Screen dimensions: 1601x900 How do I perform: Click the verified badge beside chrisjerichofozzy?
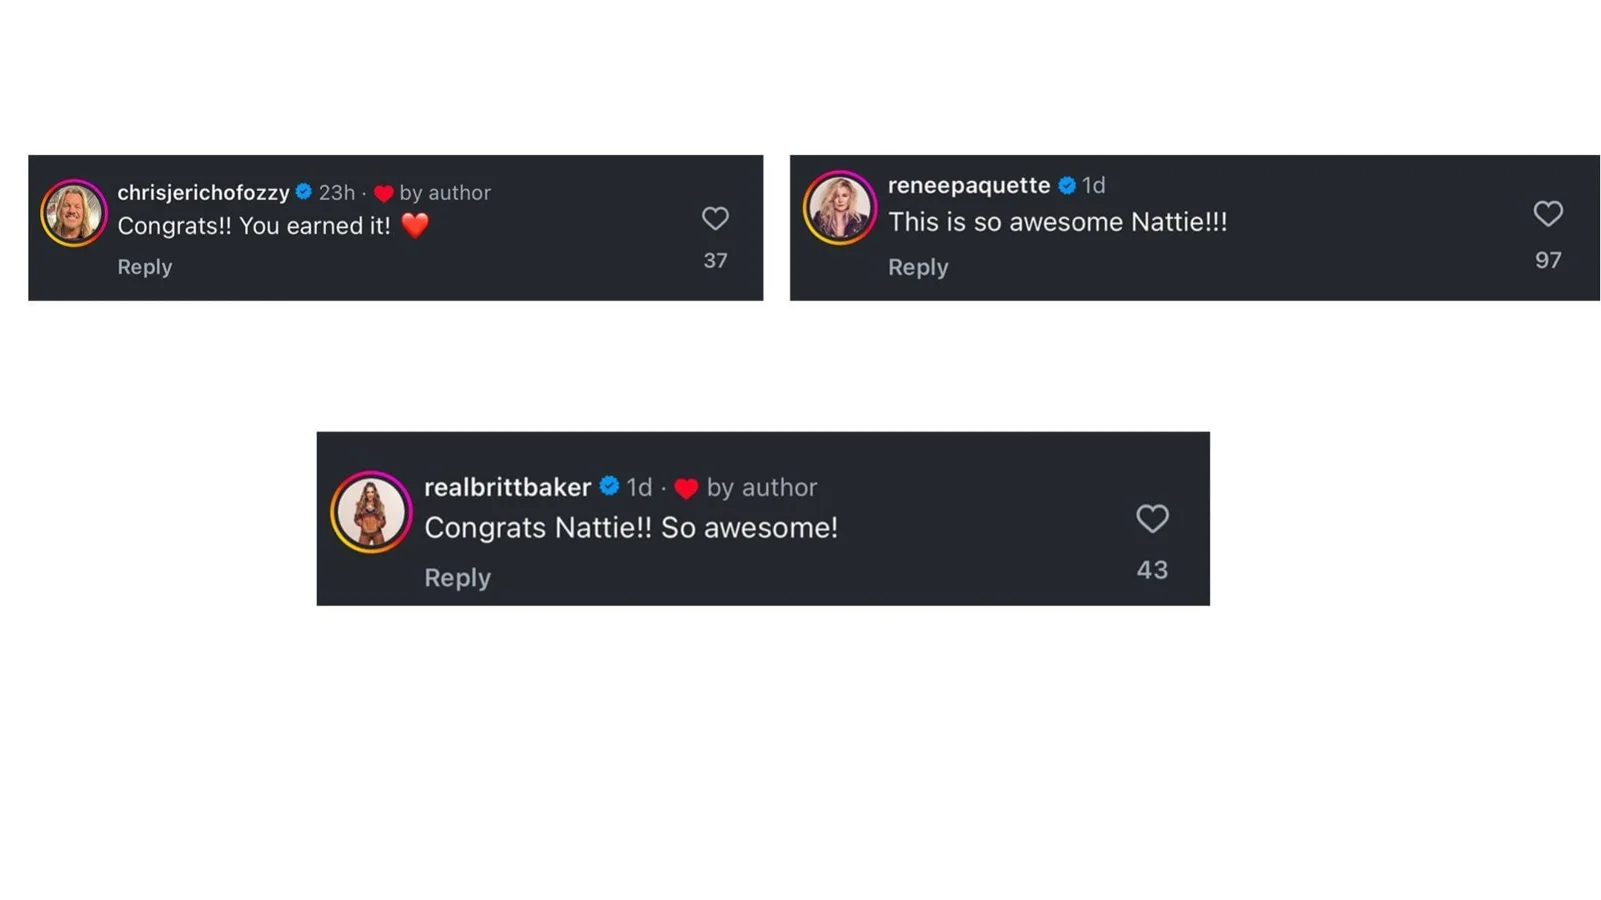(304, 191)
